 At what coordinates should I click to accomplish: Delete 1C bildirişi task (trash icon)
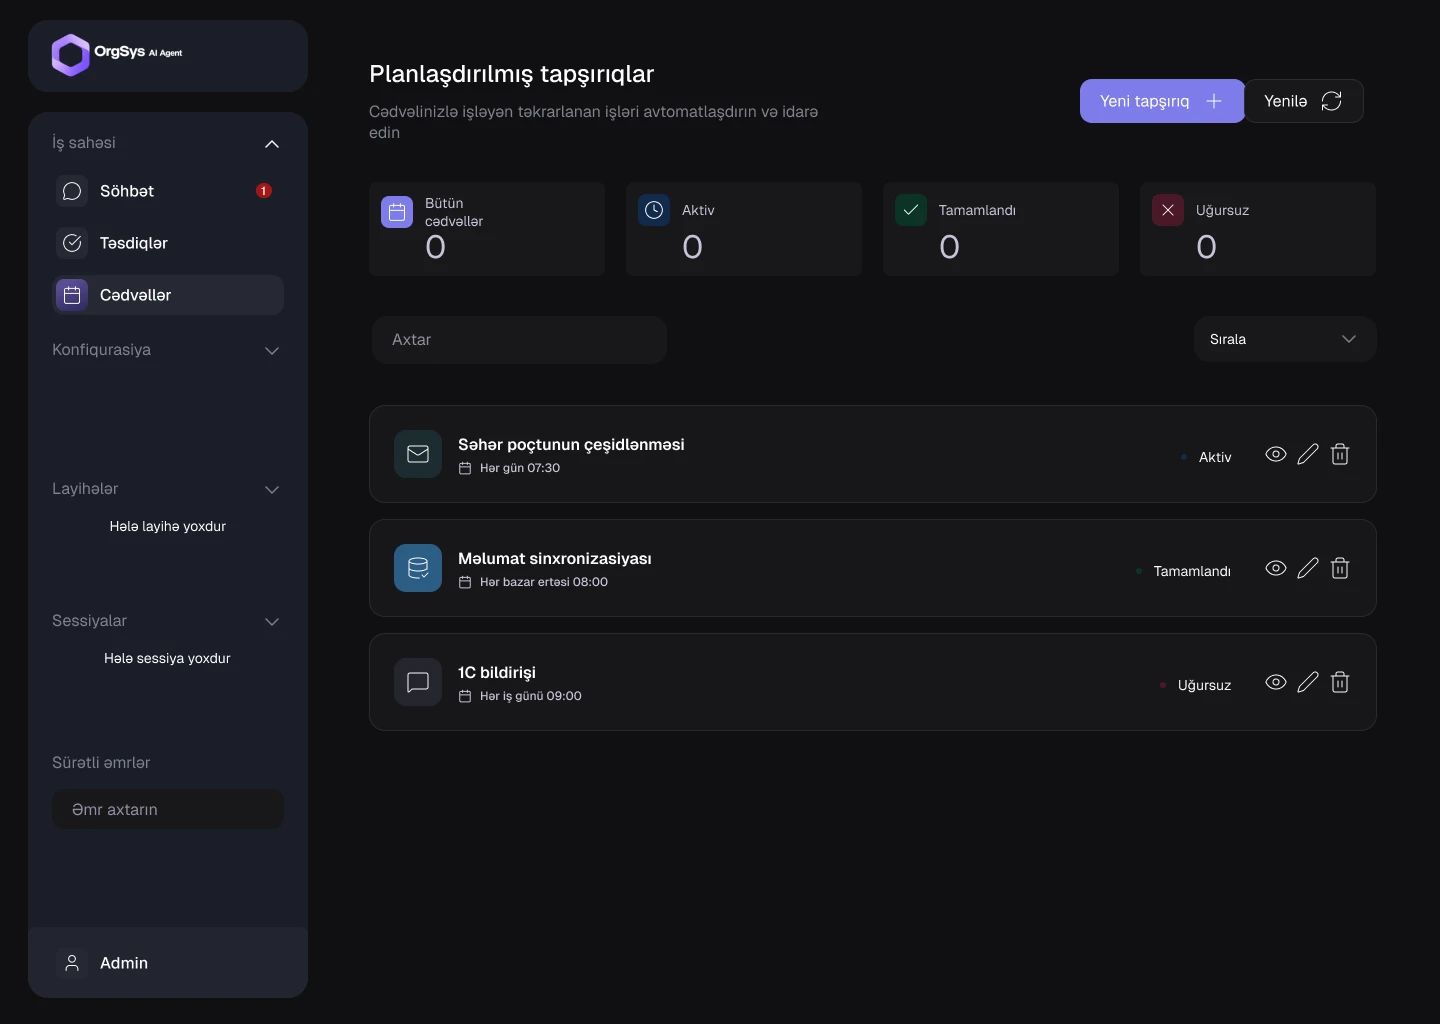(x=1340, y=682)
